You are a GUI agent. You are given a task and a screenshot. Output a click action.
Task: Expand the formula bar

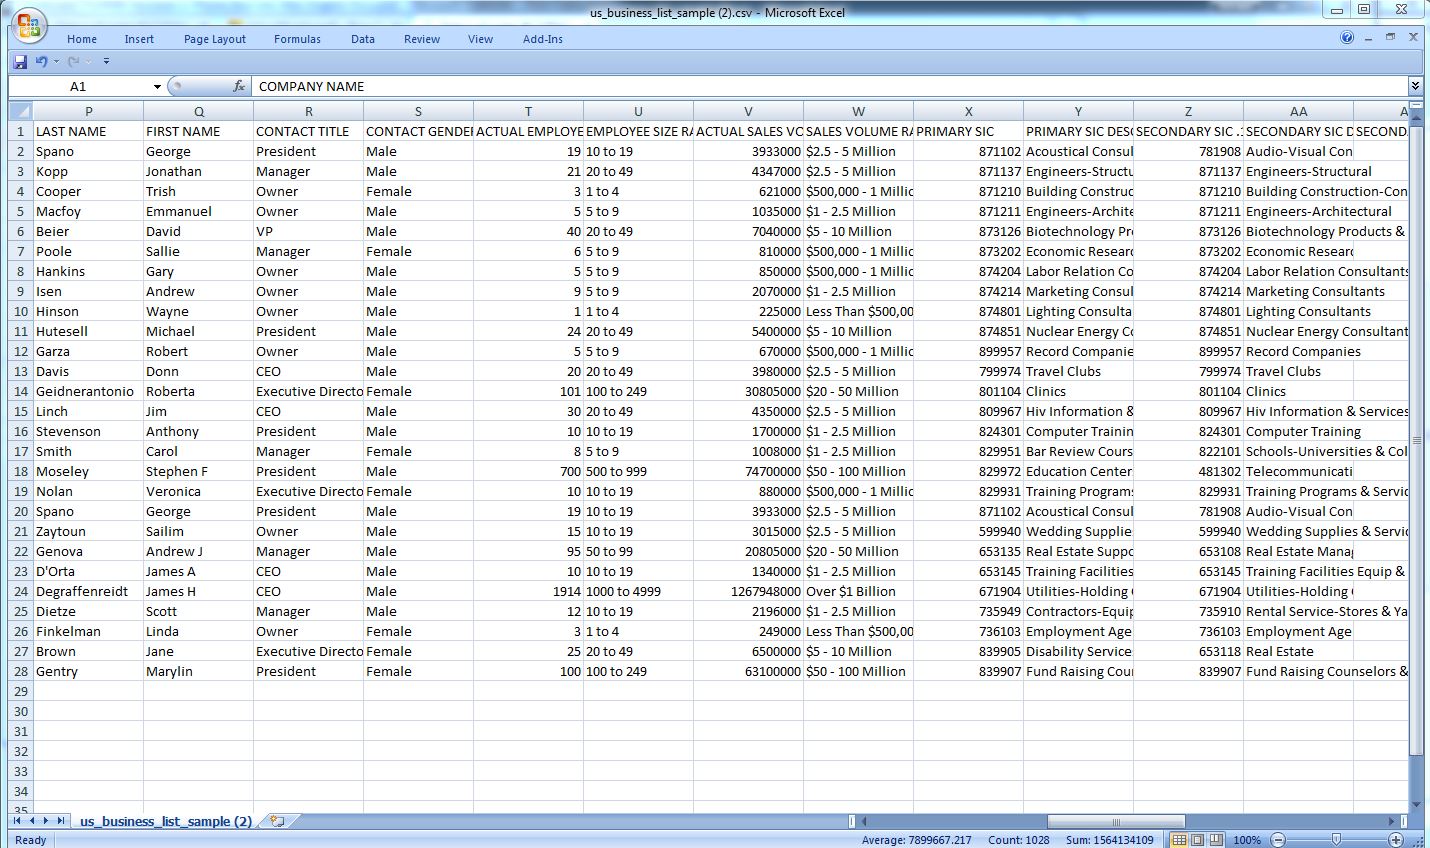coord(1415,87)
